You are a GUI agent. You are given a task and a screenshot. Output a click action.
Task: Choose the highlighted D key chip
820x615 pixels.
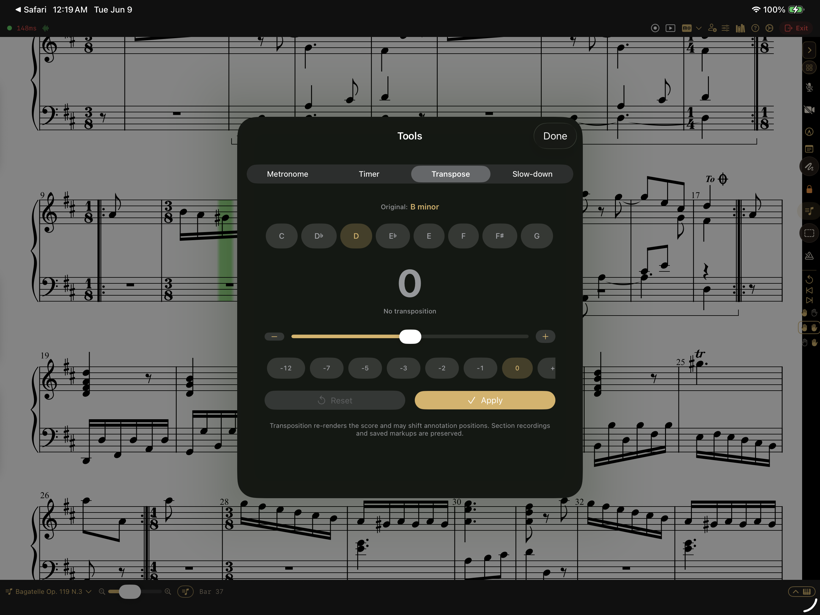click(356, 236)
